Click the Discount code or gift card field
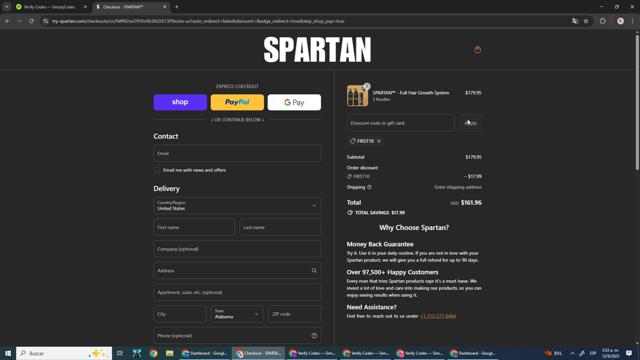 [x=401, y=123]
